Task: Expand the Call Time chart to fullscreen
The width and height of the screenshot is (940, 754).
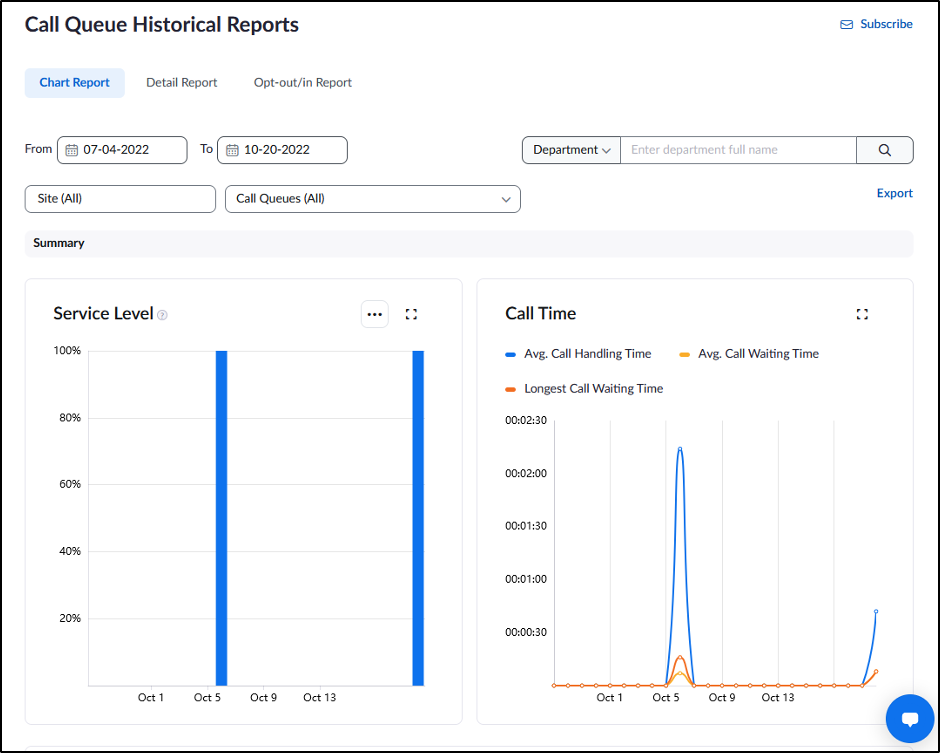Action: click(862, 314)
